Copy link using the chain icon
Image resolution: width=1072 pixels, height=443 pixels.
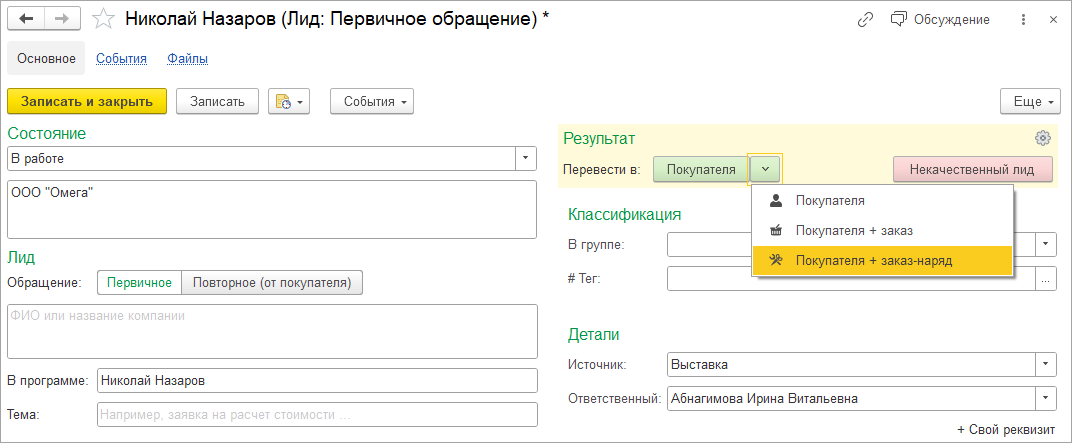click(x=865, y=19)
